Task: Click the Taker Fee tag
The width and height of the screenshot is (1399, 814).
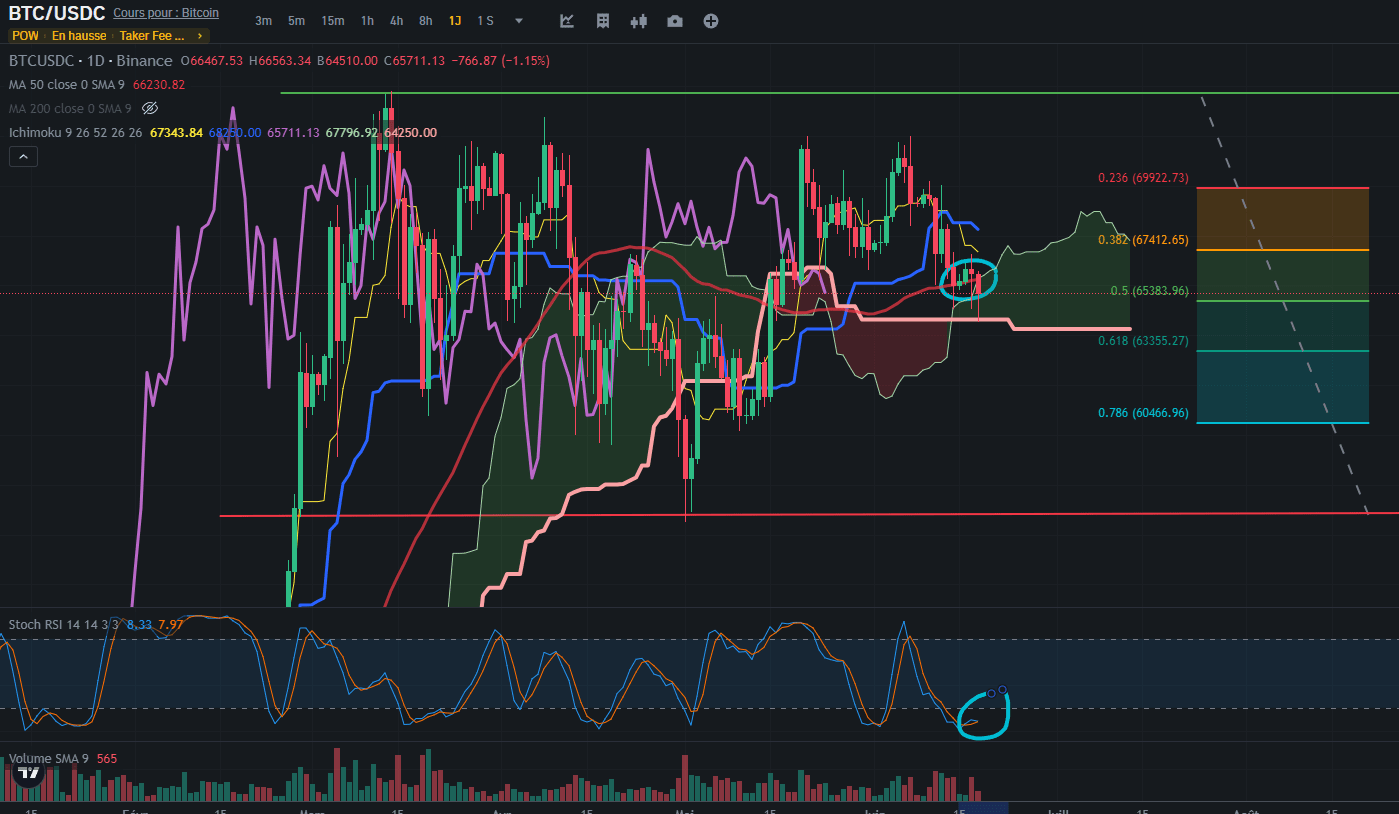Action: pos(152,36)
